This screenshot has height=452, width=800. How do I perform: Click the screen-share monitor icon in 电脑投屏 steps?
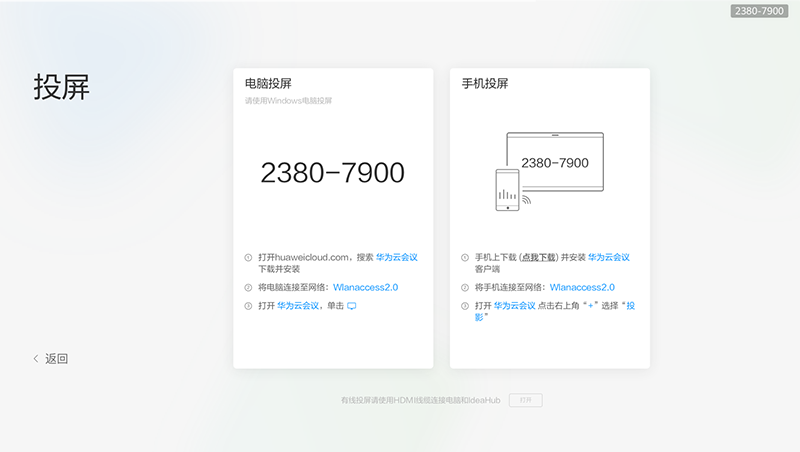pos(351,306)
